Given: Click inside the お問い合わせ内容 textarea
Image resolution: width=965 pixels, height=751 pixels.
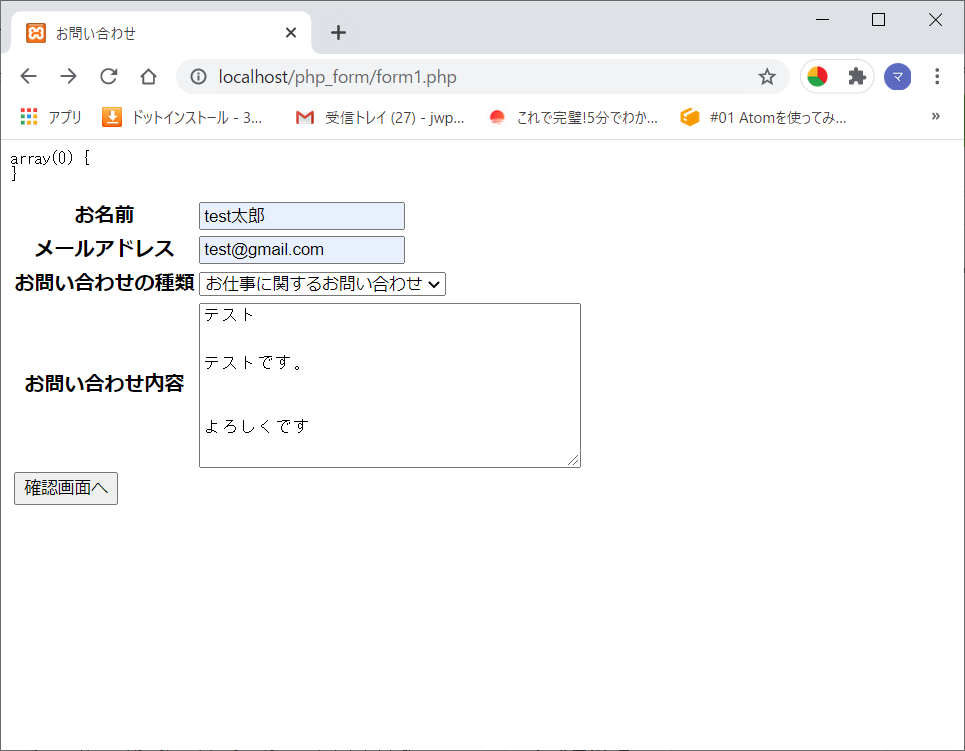Looking at the screenshot, I should (390, 385).
